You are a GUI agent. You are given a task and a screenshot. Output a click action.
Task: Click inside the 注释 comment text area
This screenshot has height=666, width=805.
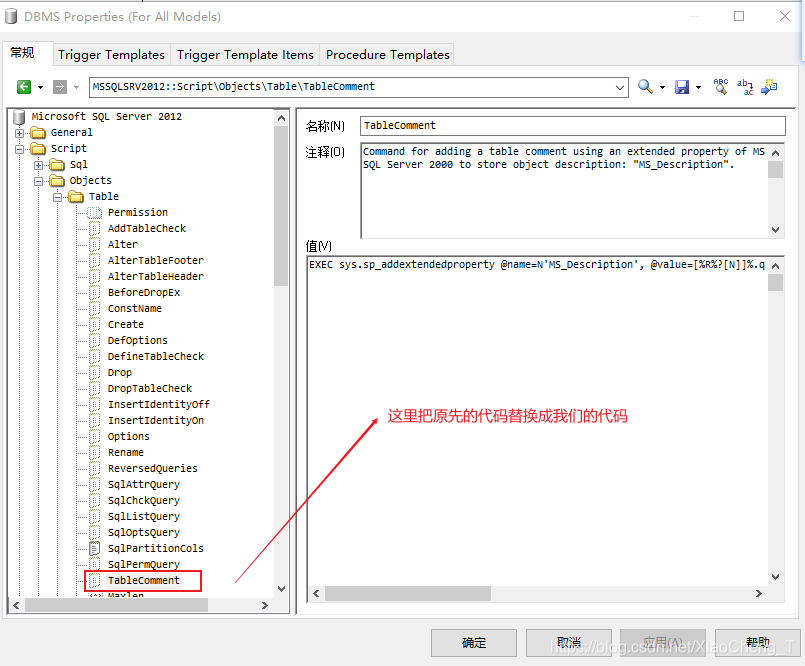(565, 190)
